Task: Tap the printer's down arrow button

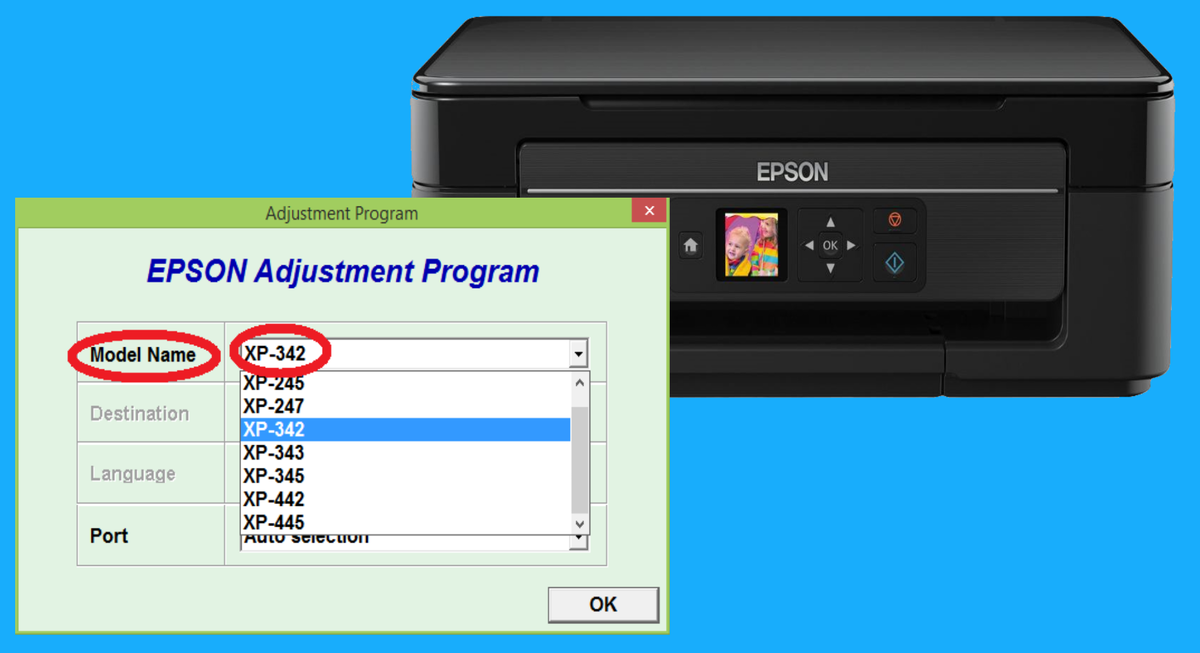Action: tap(830, 268)
